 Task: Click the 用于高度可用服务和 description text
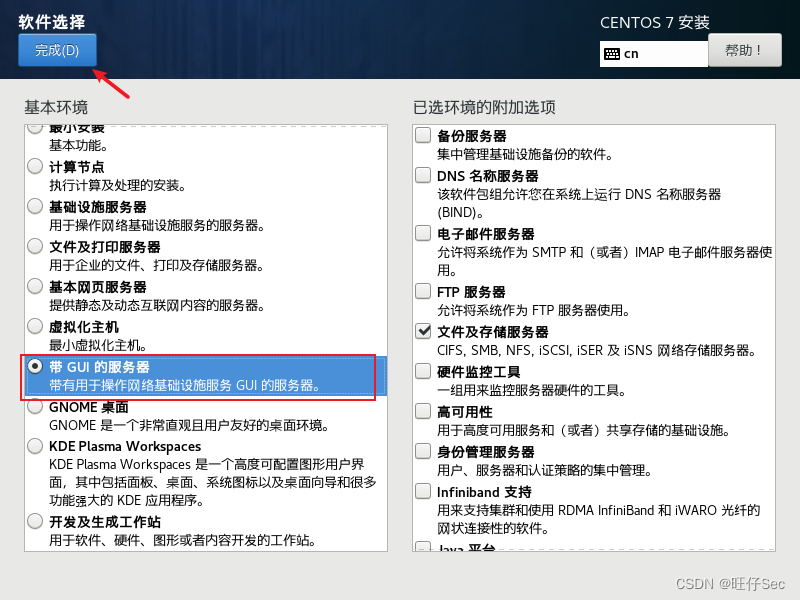click(x=584, y=430)
